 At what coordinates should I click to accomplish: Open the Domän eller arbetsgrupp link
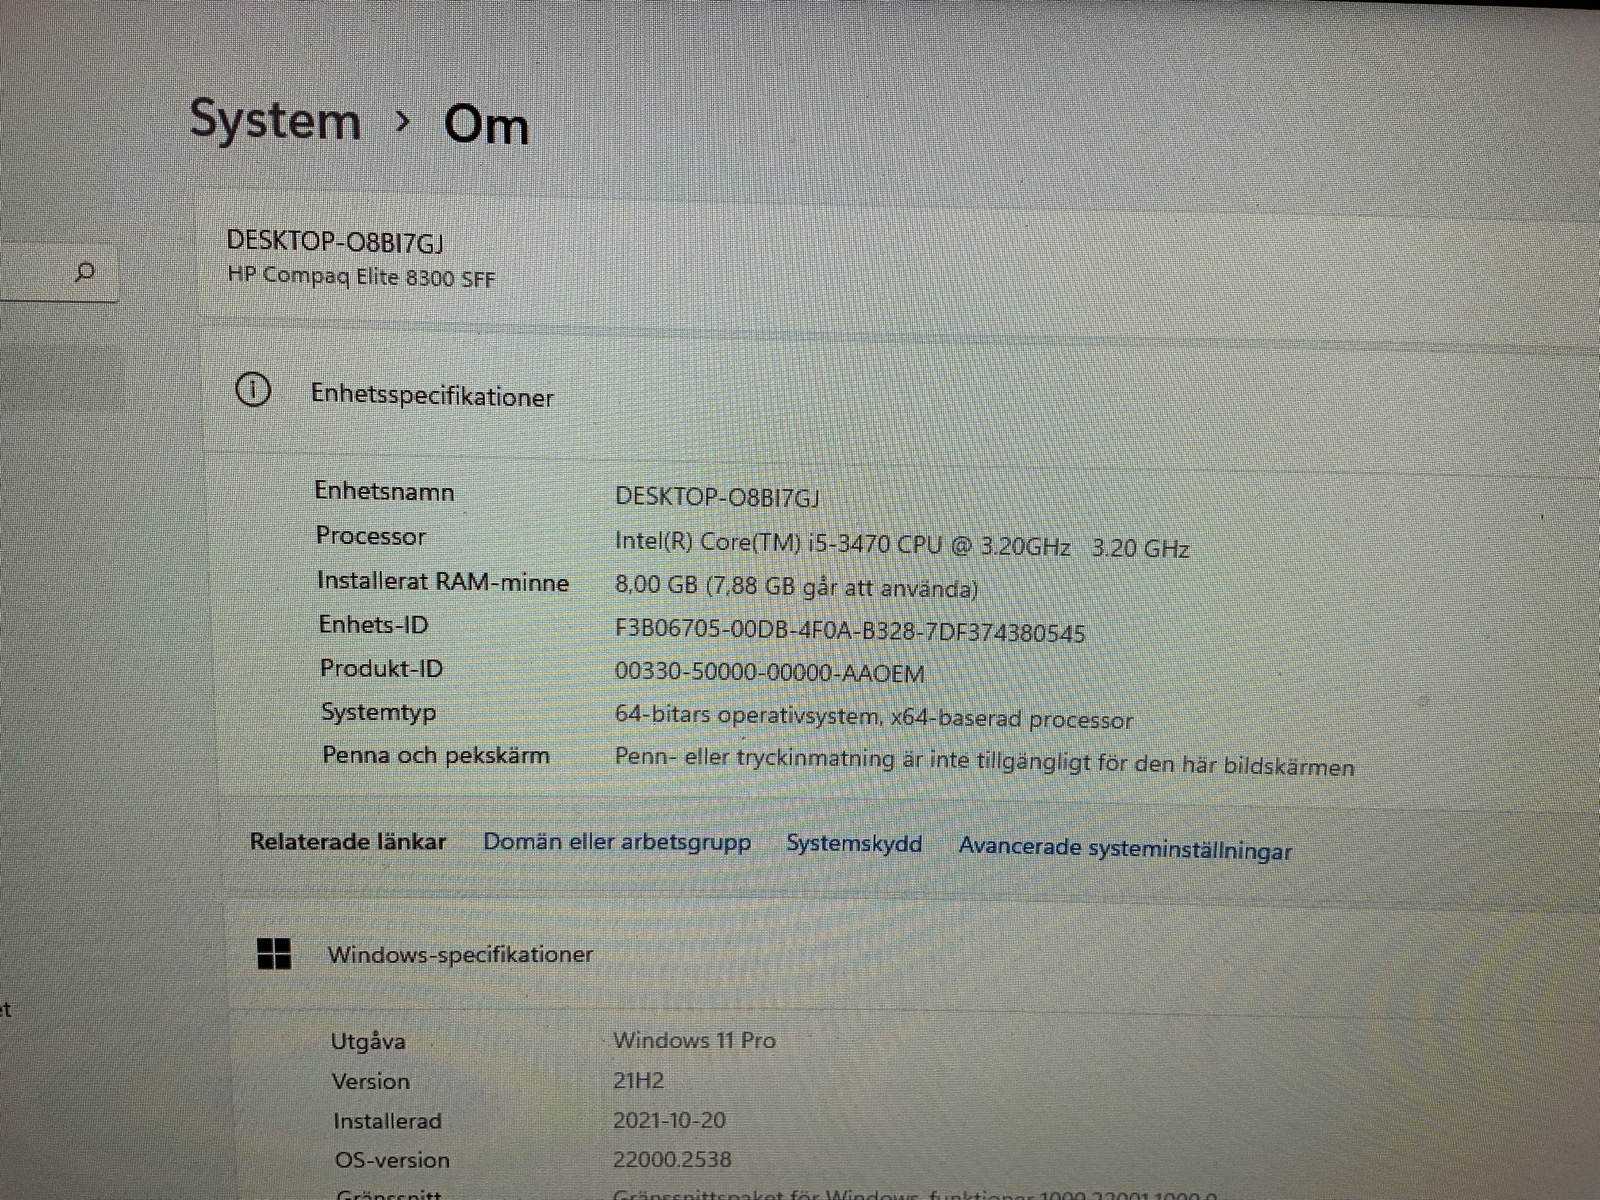click(616, 842)
